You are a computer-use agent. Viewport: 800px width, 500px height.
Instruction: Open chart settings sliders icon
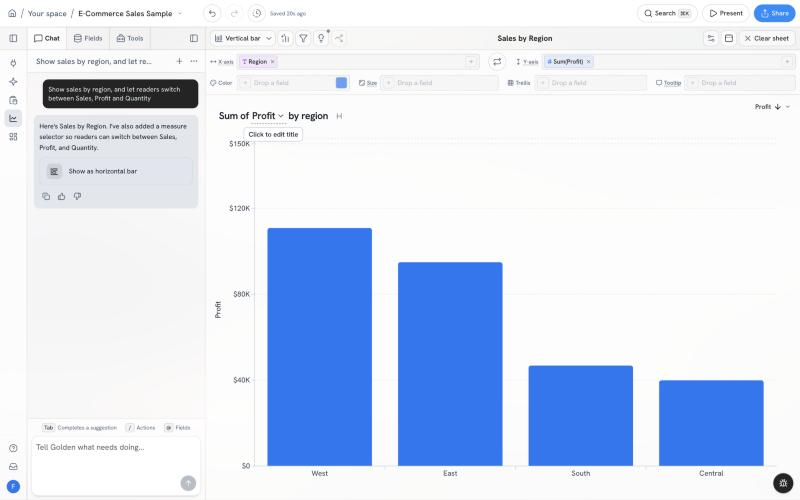click(711, 38)
